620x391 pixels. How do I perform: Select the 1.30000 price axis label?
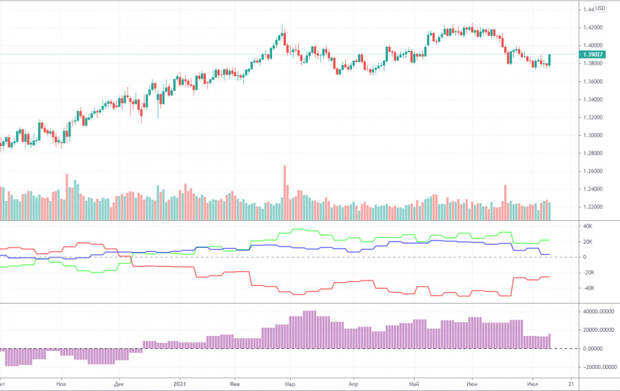(593, 135)
